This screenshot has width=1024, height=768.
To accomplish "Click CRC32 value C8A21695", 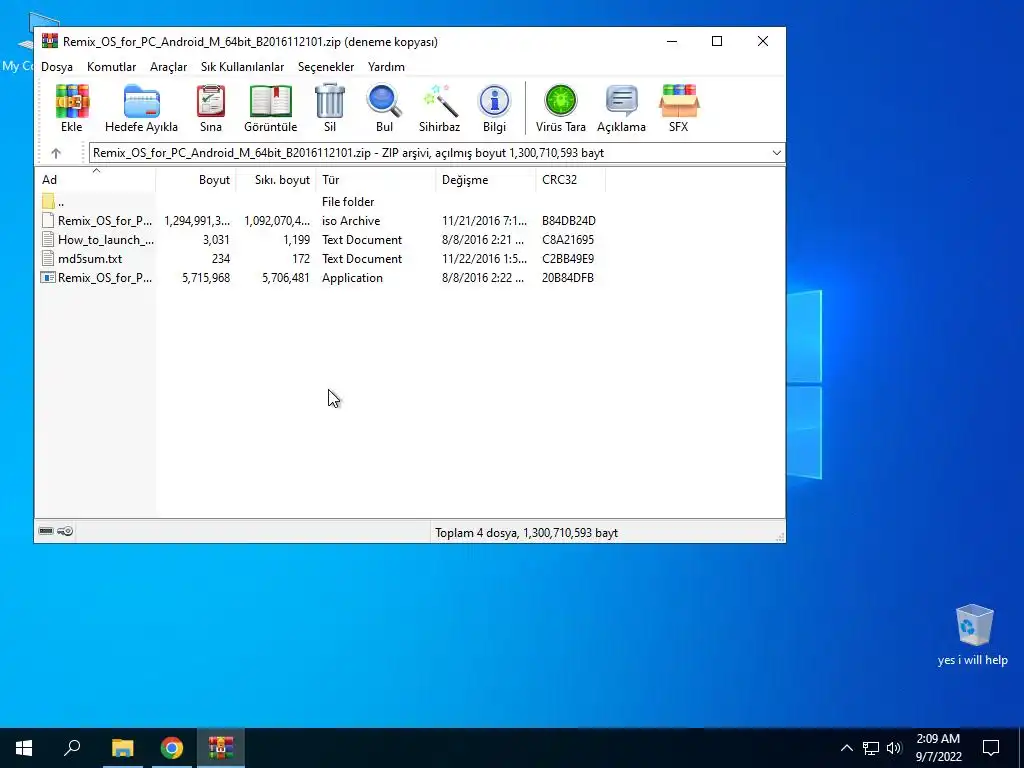I will (x=568, y=240).
